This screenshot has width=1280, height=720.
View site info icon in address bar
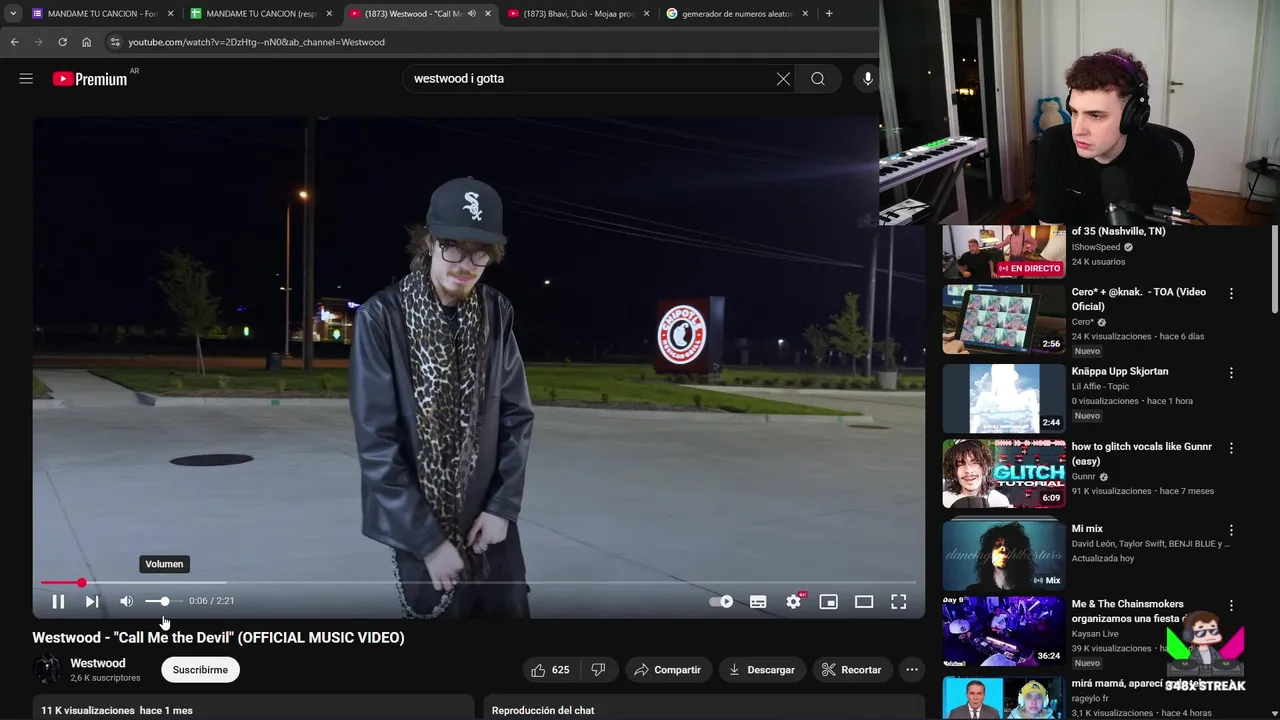click(115, 42)
